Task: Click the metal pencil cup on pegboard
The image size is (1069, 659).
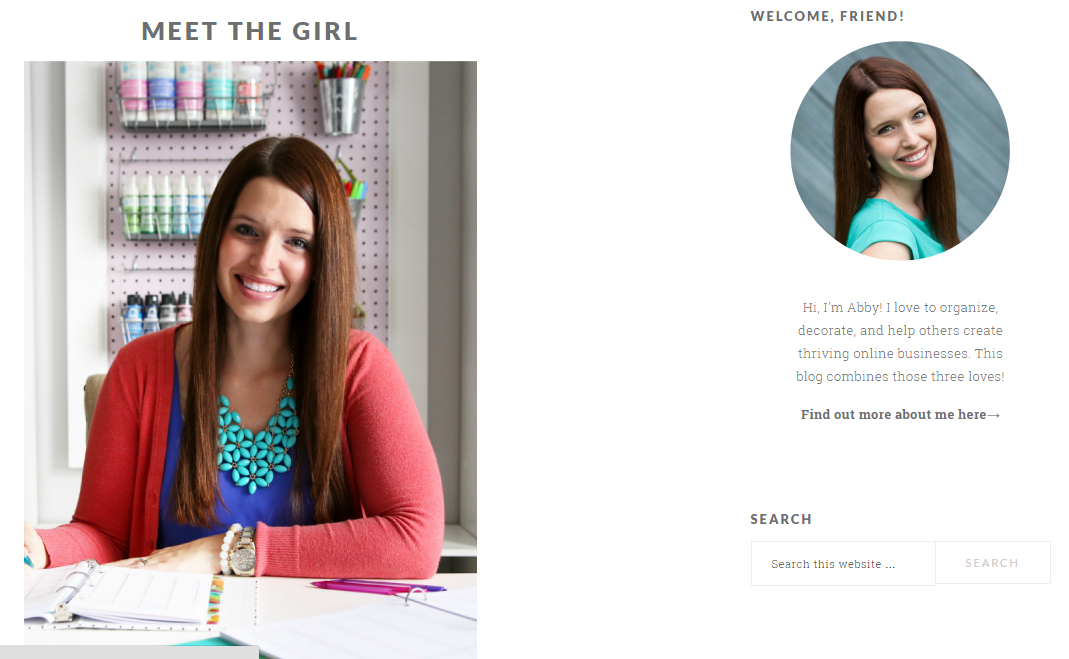Action: pyautogui.click(x=342, y=102)
